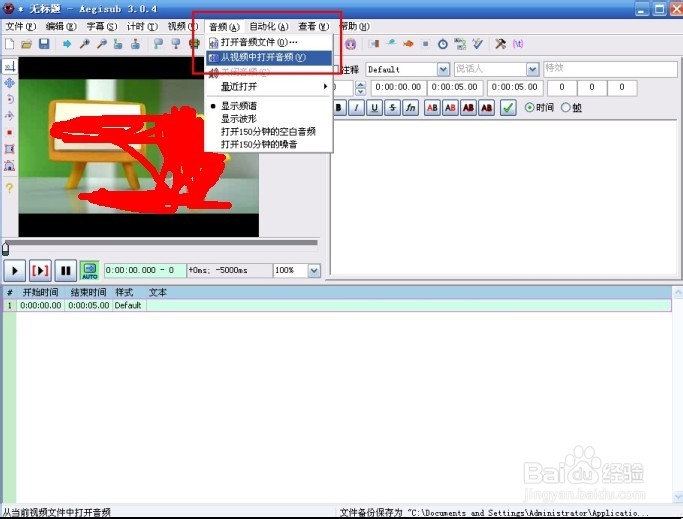The height and width of the screenshot is (519, 683).
Task: Expand the 最近打开 recent submenu
Action: point(269,87)
